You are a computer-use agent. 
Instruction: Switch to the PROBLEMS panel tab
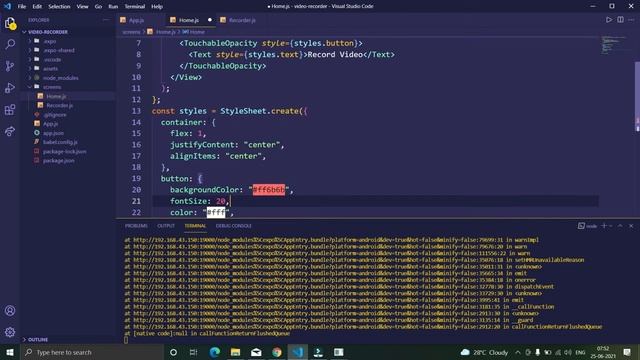click(136, 225)
